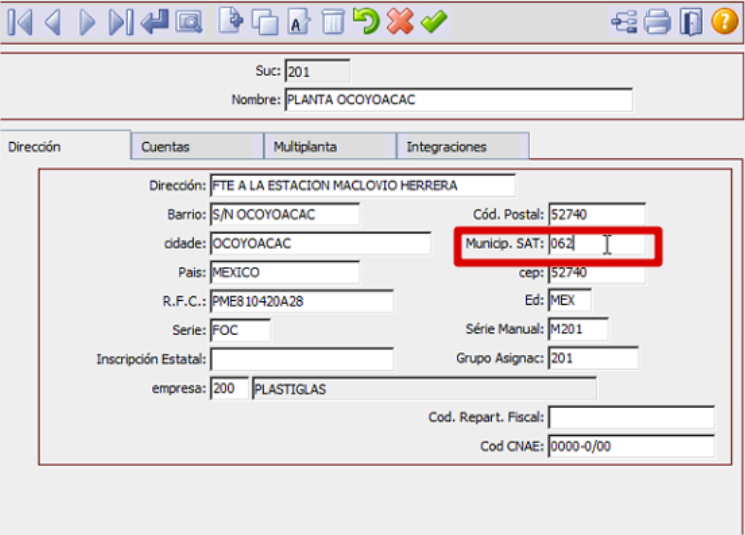The image size is (745, 535).
Task: Jump to last record icon
Action: tap(121, 22)
